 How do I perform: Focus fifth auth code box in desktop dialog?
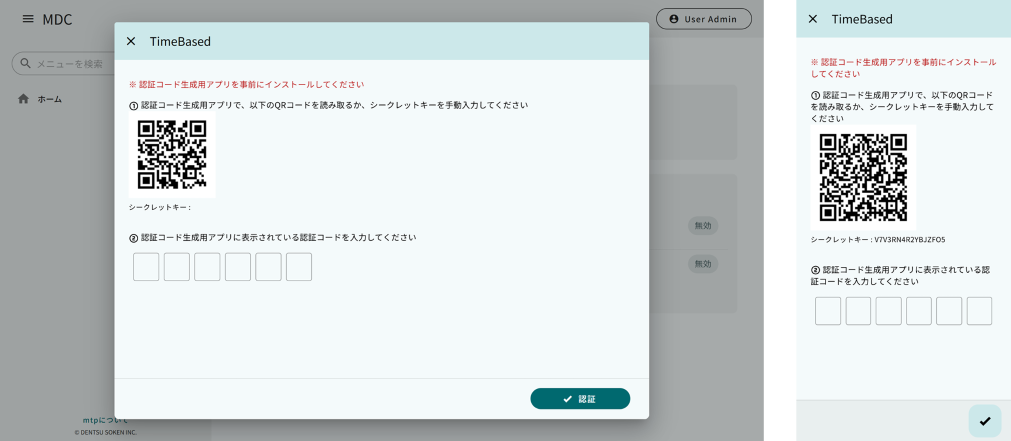[268, 267]
